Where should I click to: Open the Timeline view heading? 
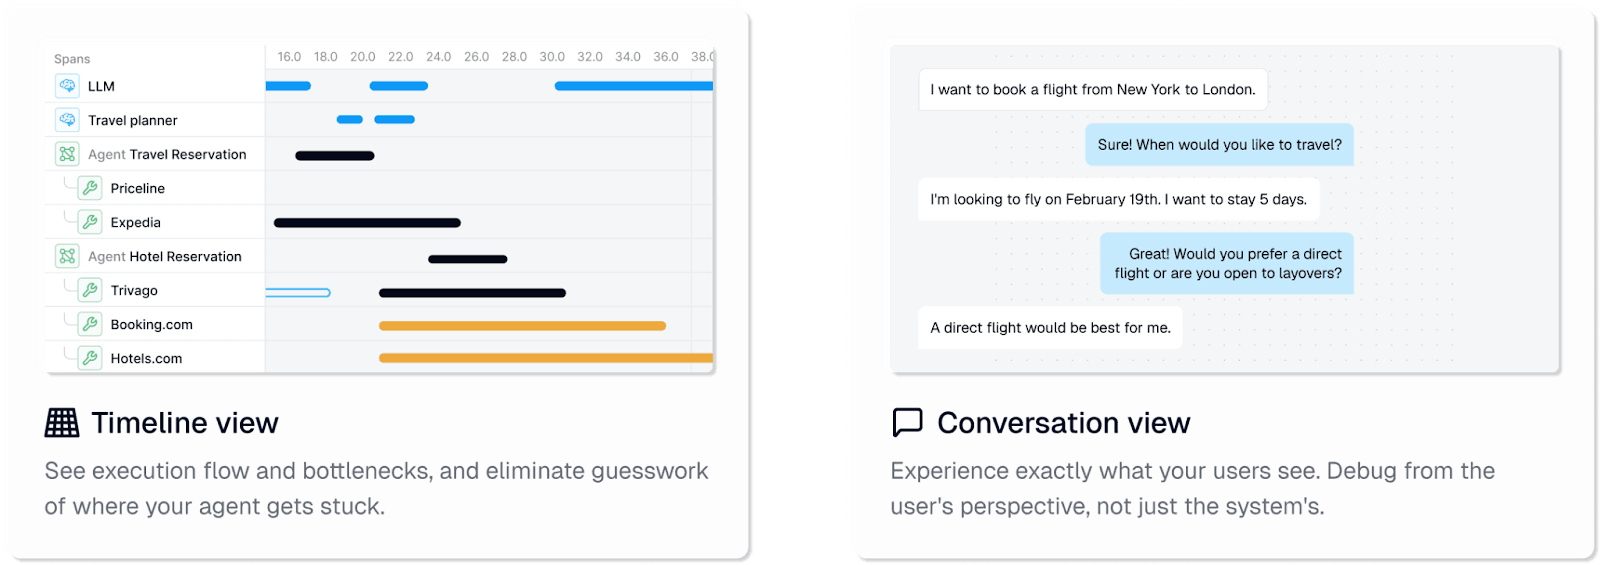pos(185,423)
